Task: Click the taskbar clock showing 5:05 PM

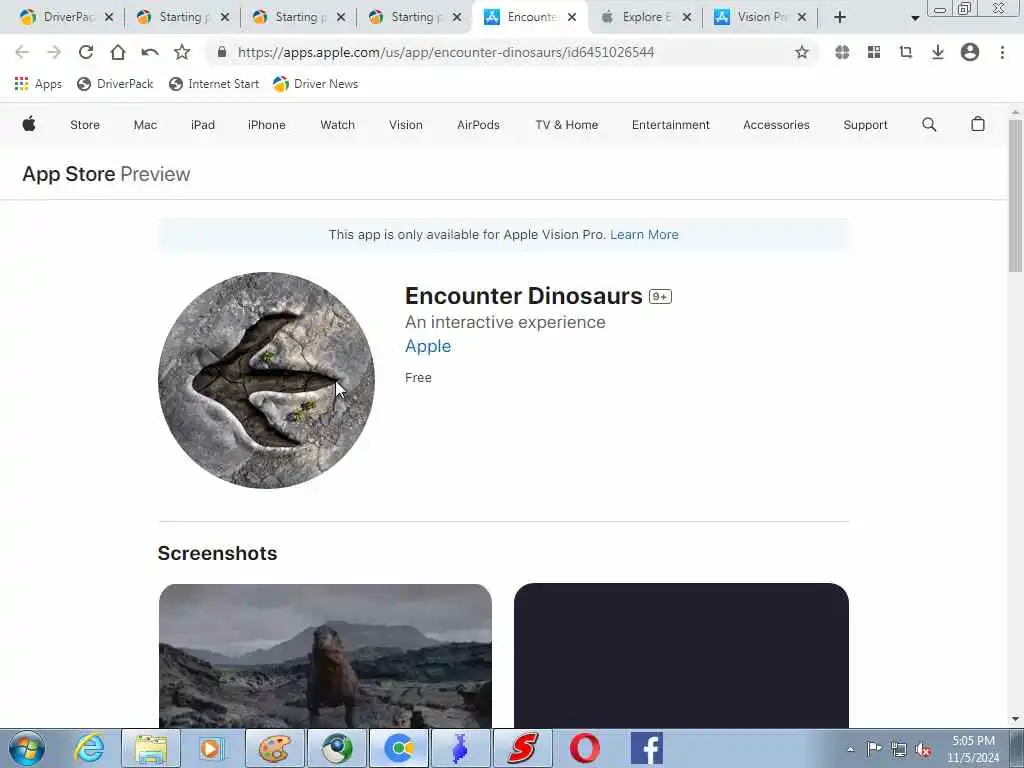Action: pyautogui.click(x=973, y=749)
